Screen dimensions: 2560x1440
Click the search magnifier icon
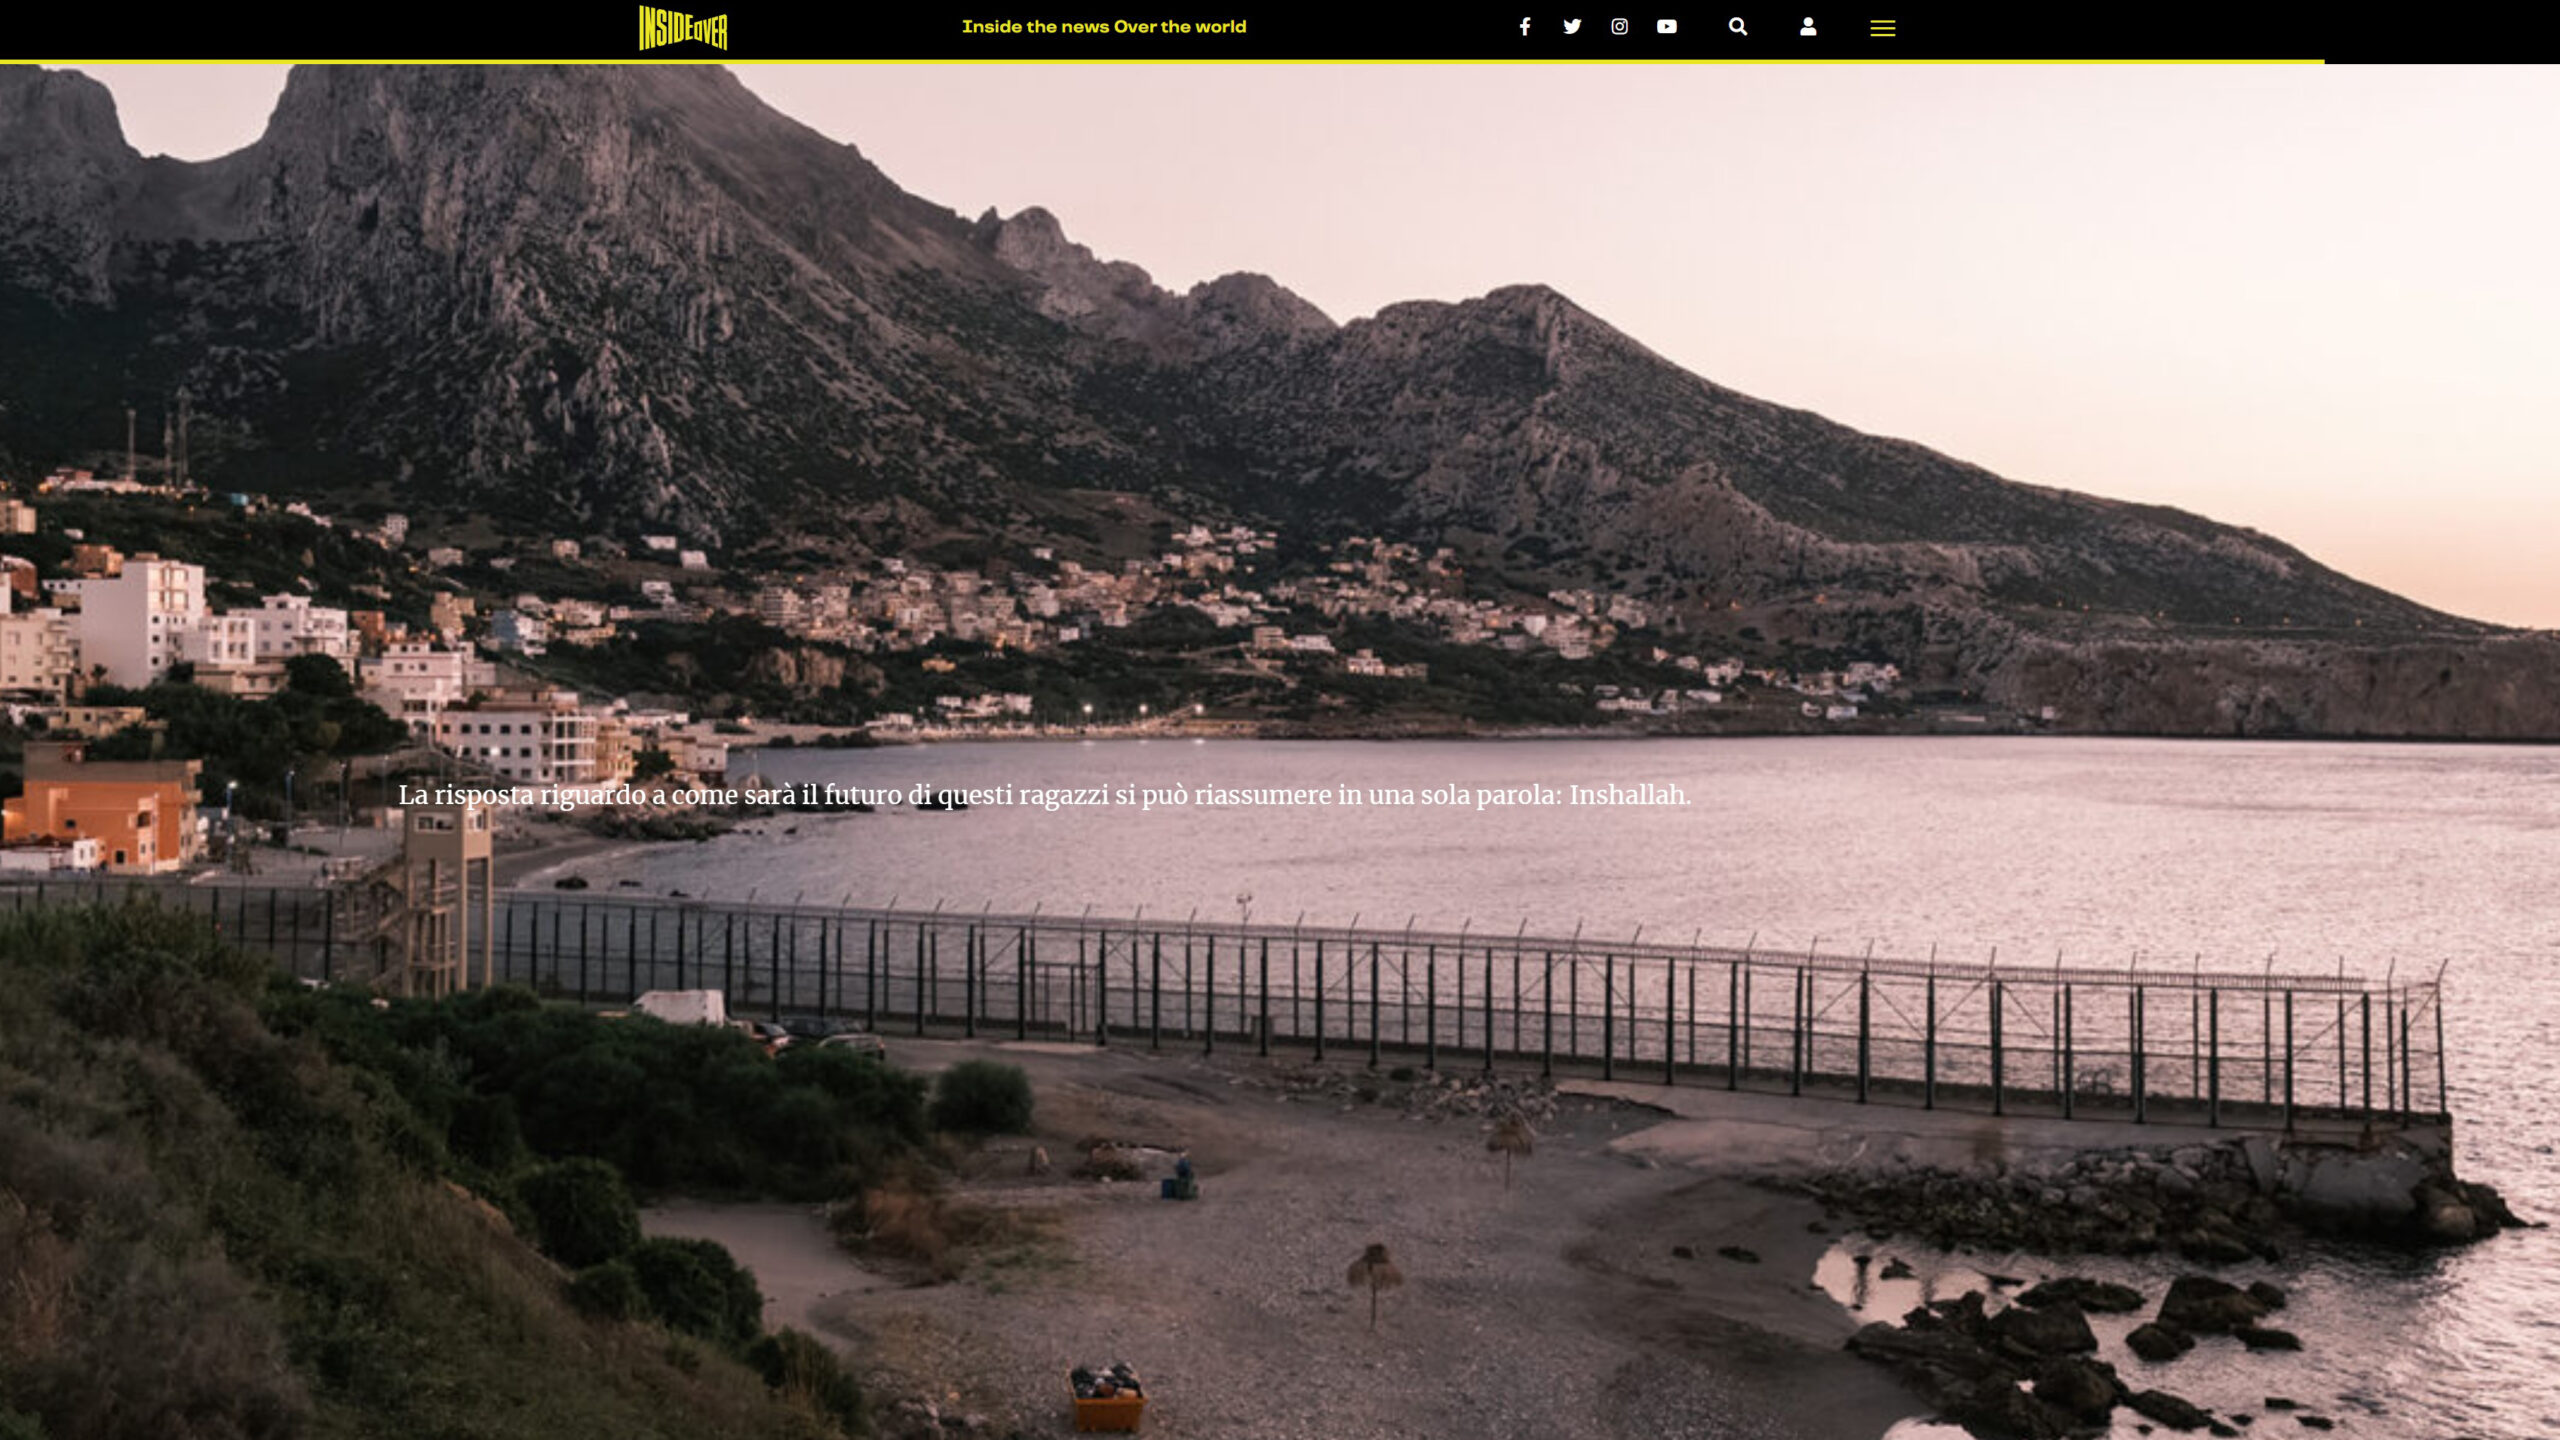coord(1738,27)
